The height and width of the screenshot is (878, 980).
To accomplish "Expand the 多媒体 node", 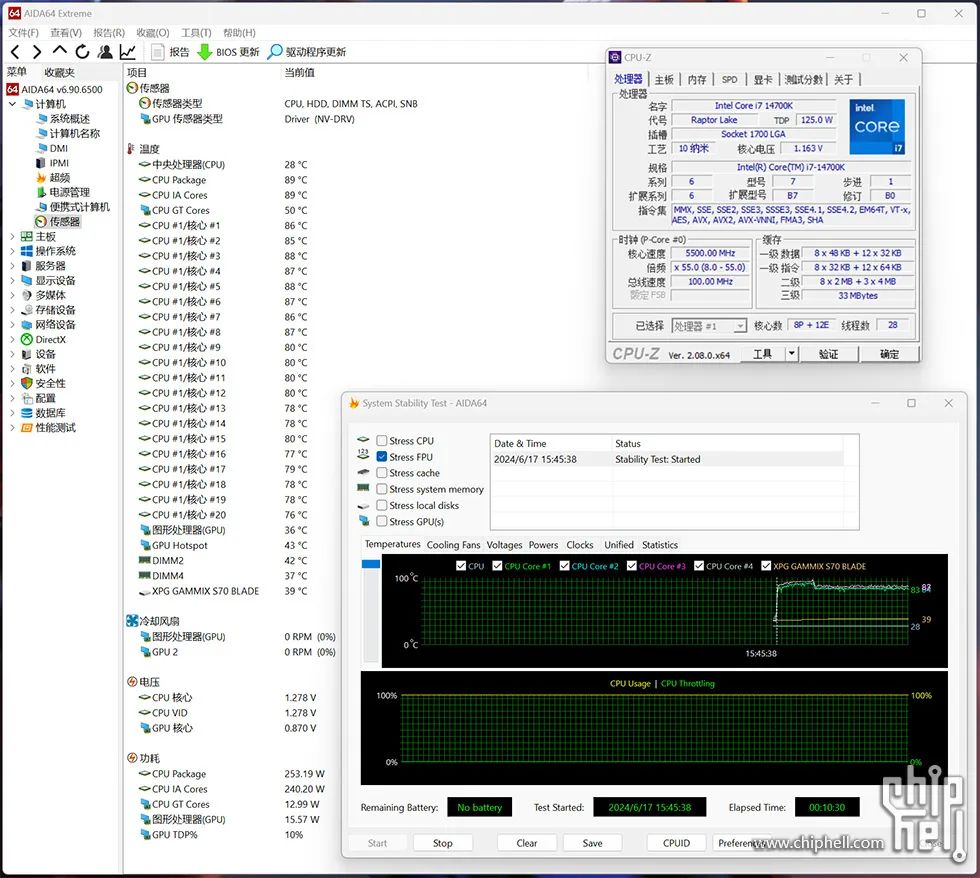I will [x=12, y=295].
